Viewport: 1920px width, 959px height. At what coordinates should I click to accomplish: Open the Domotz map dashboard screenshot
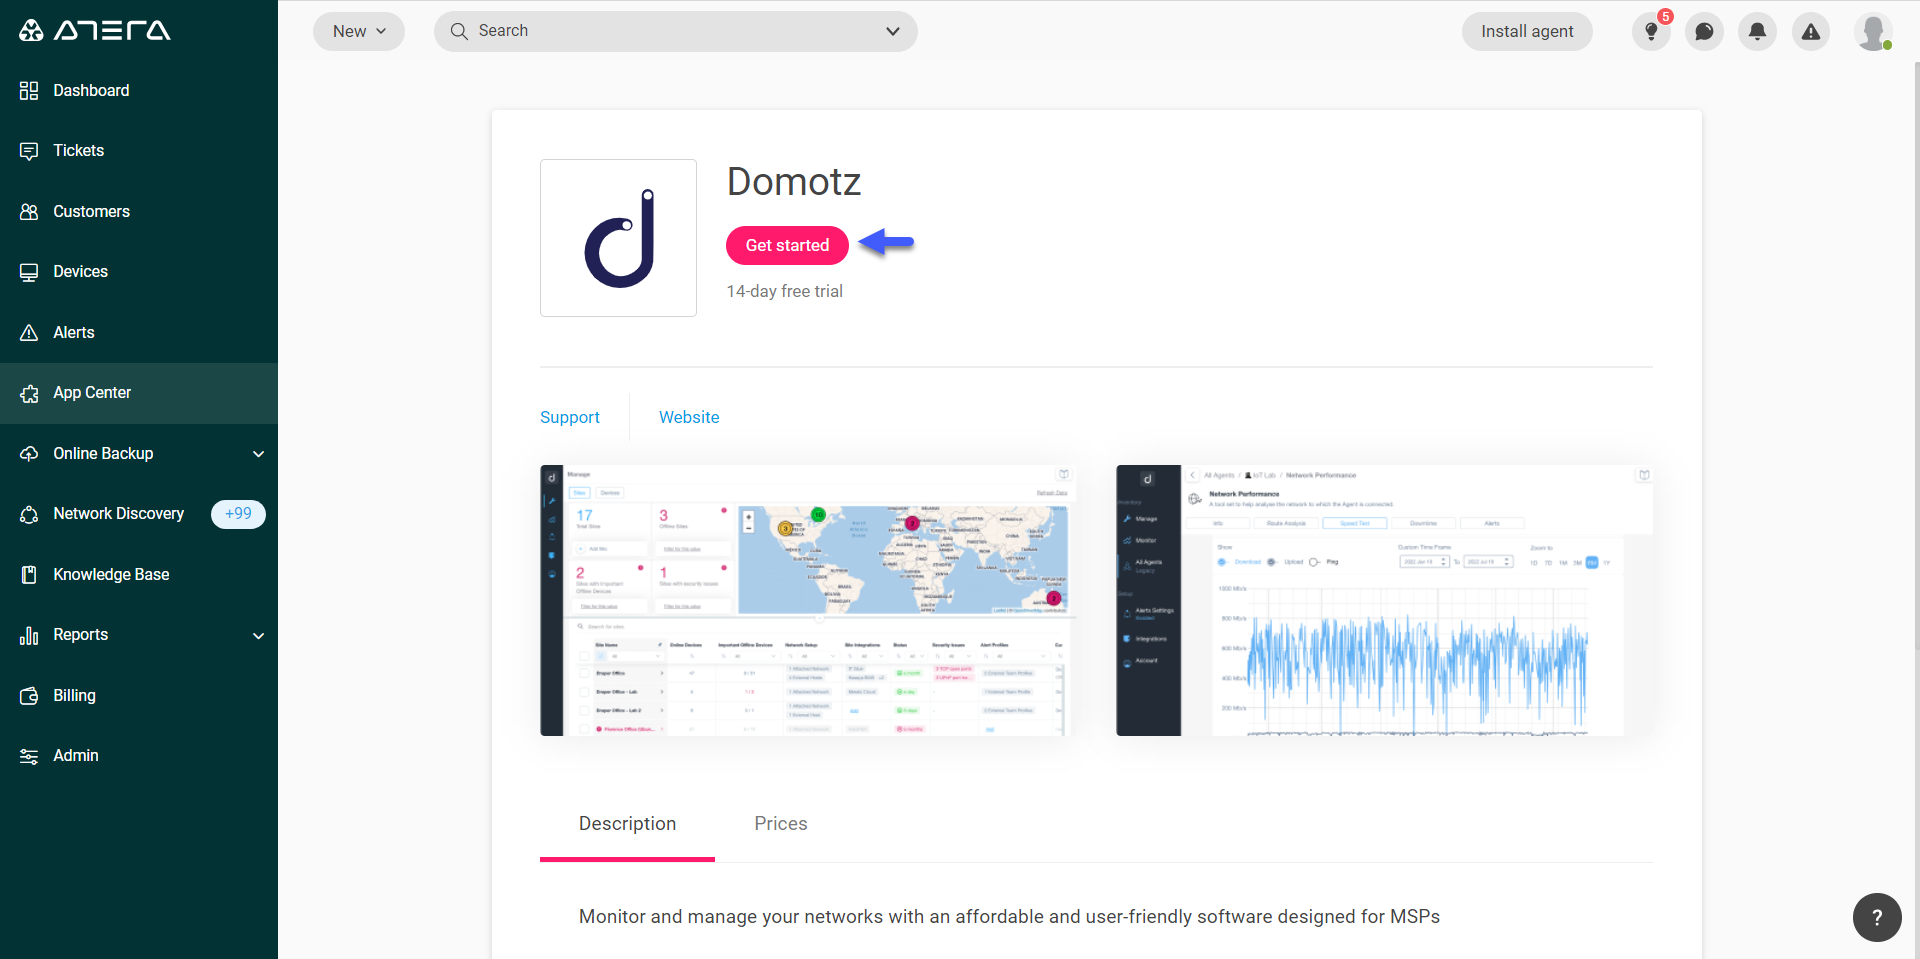[806, 600]
